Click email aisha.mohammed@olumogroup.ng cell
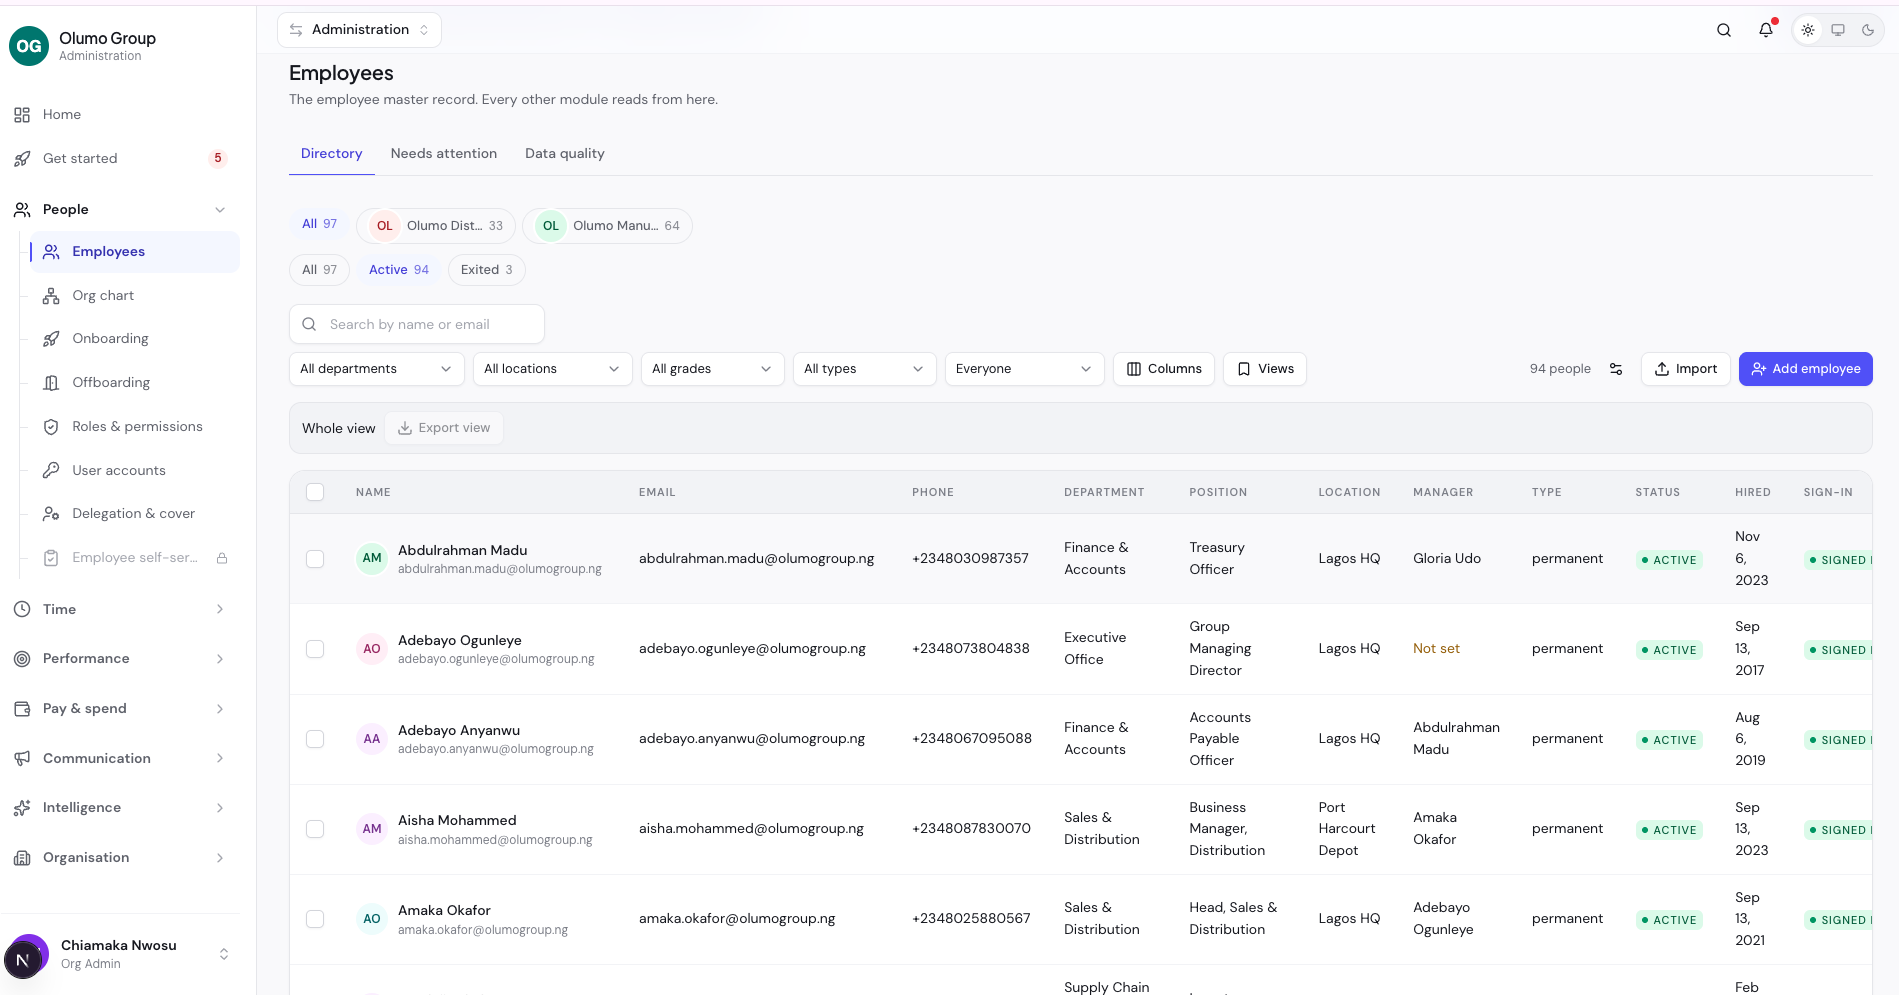 [751, 829]
